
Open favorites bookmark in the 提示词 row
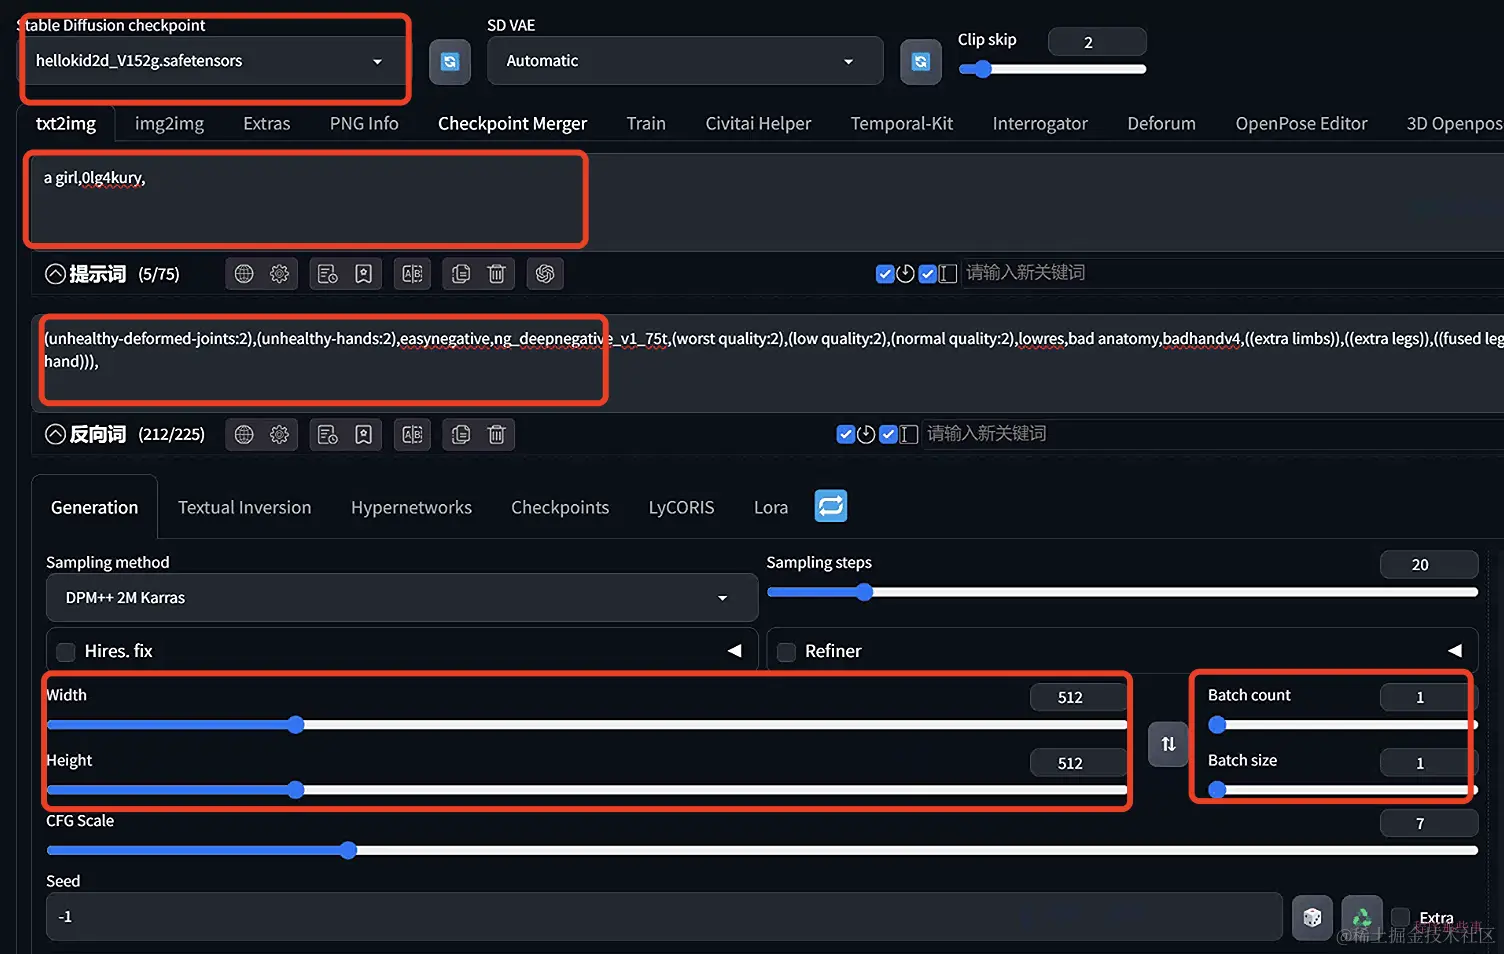point(364,274)
